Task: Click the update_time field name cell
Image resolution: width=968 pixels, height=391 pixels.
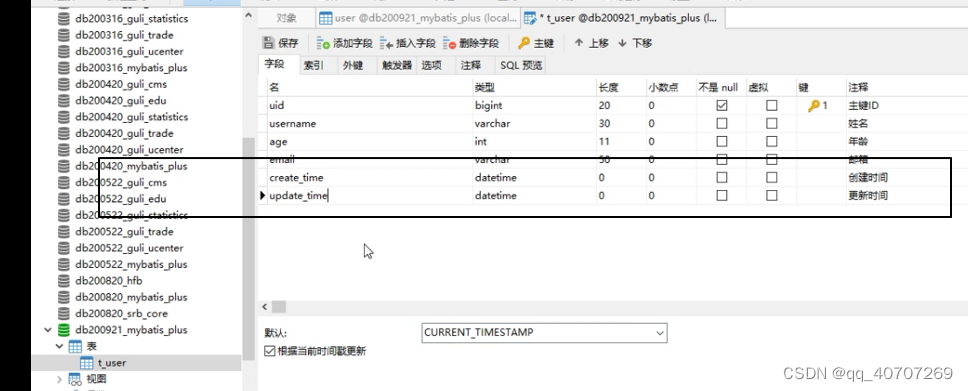Action: click(x=369, y=196)
